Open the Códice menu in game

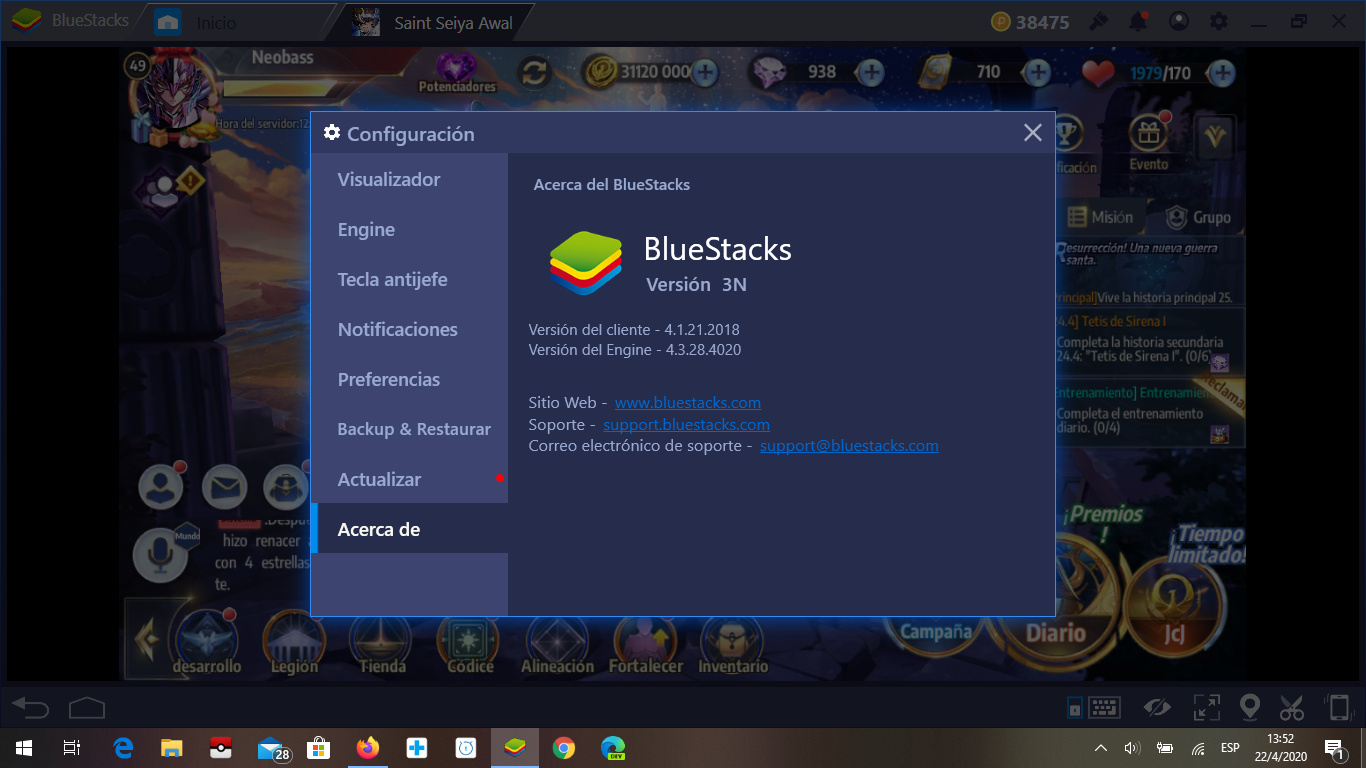470,643
